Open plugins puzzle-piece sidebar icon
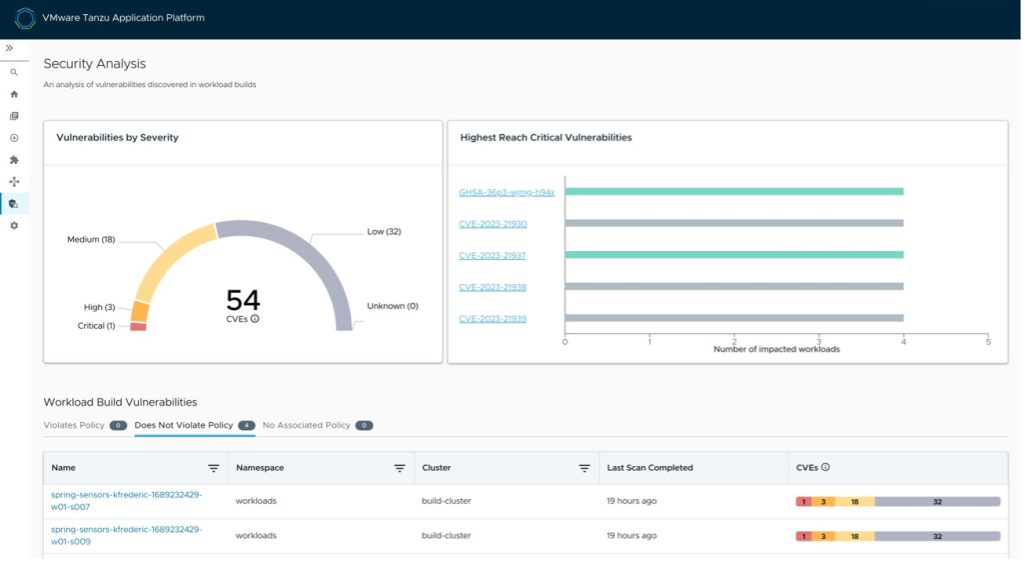The height and width of the screenshot is (561, 1024). pyautogui.click(x=14, y=160)
